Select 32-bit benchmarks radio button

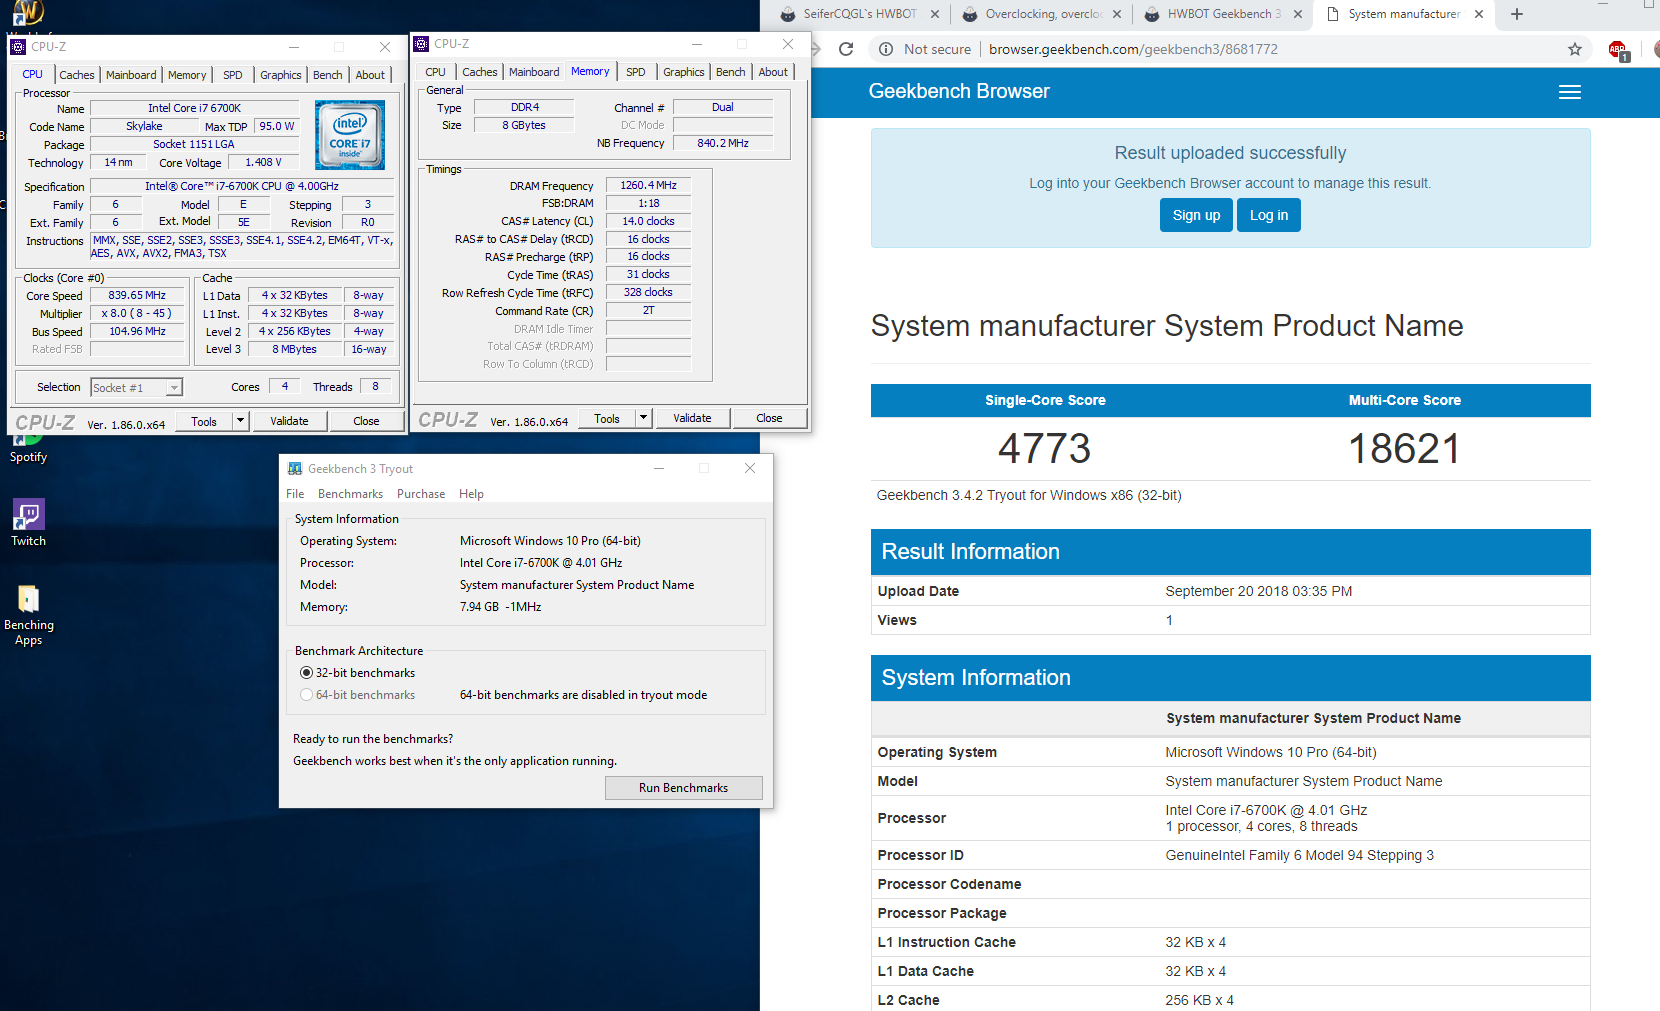[306, 673]
